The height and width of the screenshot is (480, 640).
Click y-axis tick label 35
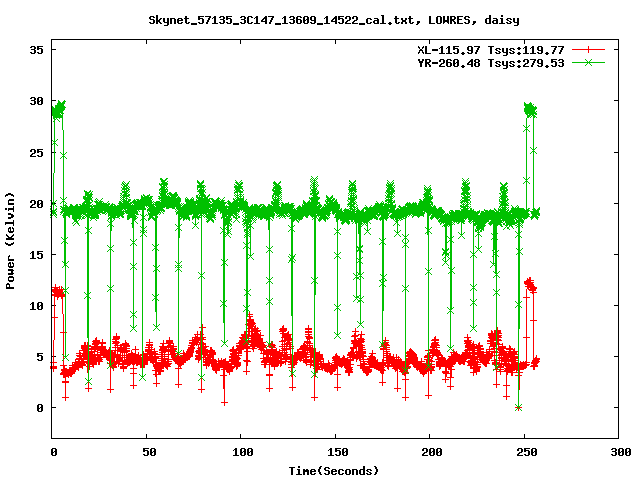click(x=37, y=50)
